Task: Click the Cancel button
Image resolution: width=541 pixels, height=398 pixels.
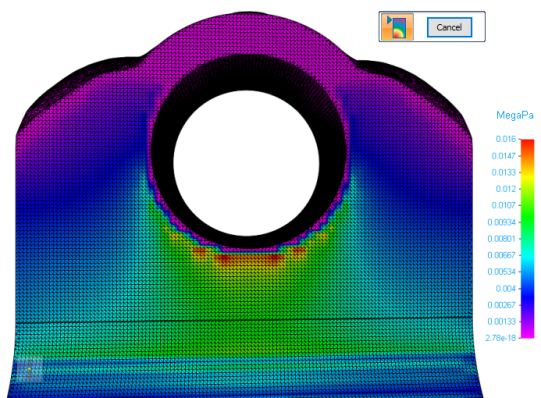Action: click(449, 27)
